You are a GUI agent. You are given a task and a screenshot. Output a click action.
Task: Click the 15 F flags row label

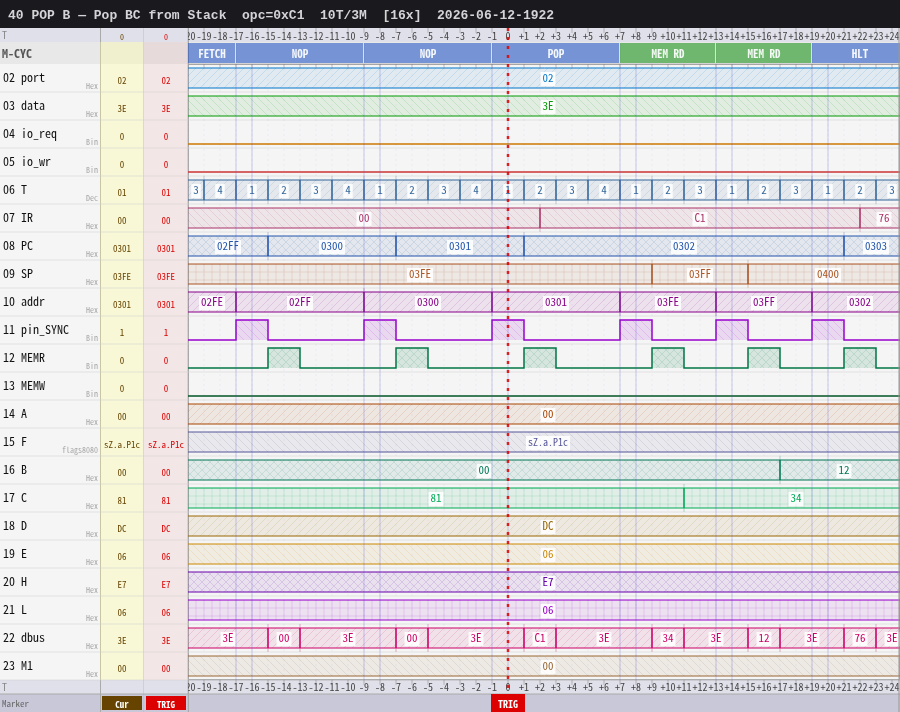click(16, 442)
